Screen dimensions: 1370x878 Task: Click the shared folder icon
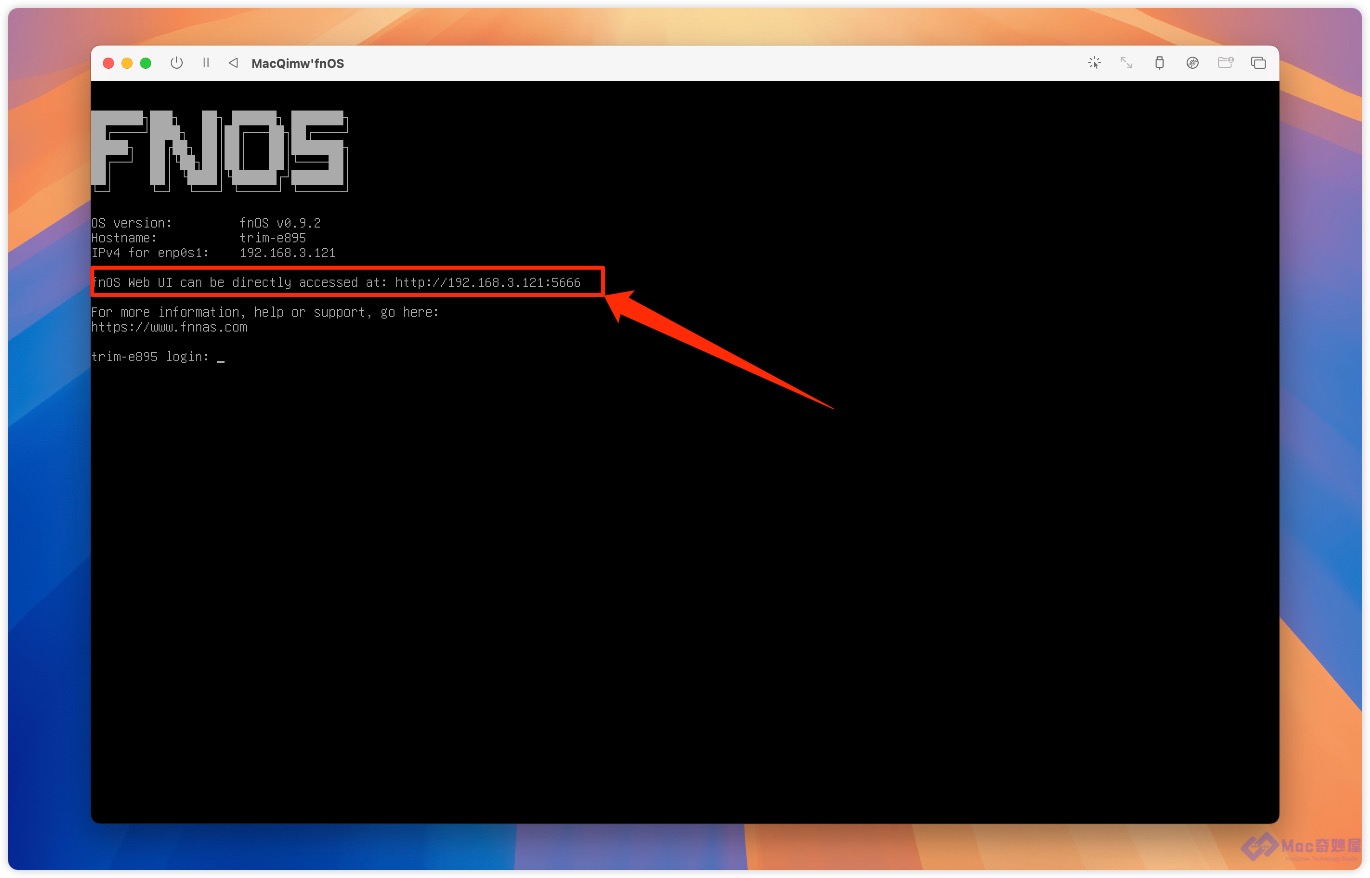[1225, 63]
